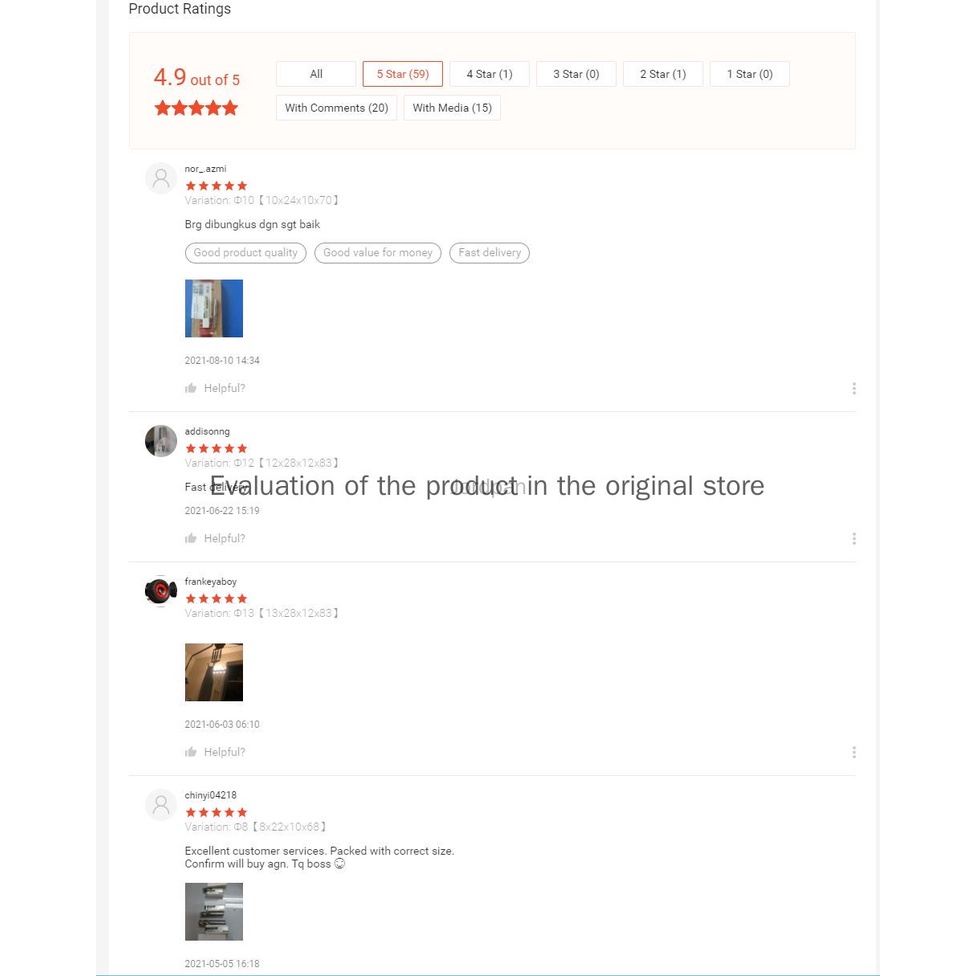Click chinyi04218's default avatar icon
Viewport: 976px width, 976px height.
coord(161,805)
